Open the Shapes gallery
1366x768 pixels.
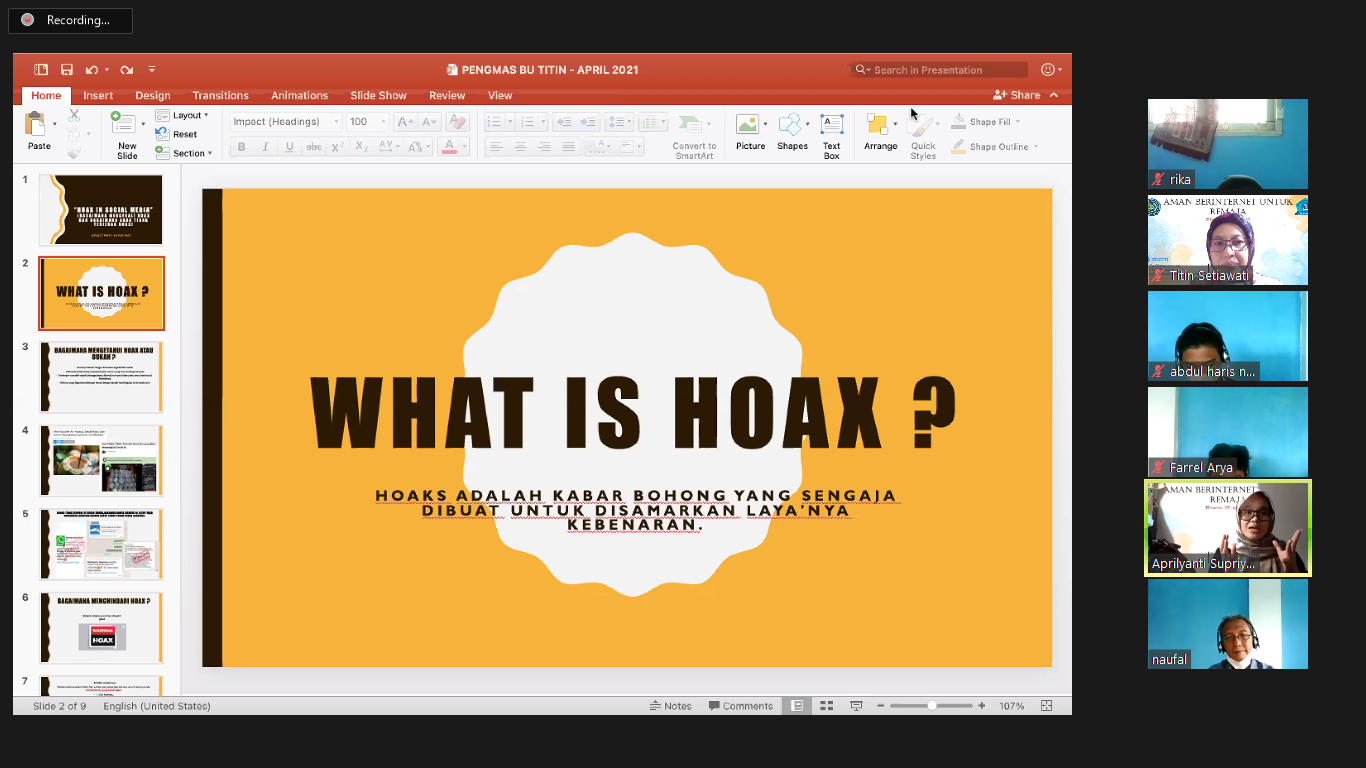[x=792, y=132]
